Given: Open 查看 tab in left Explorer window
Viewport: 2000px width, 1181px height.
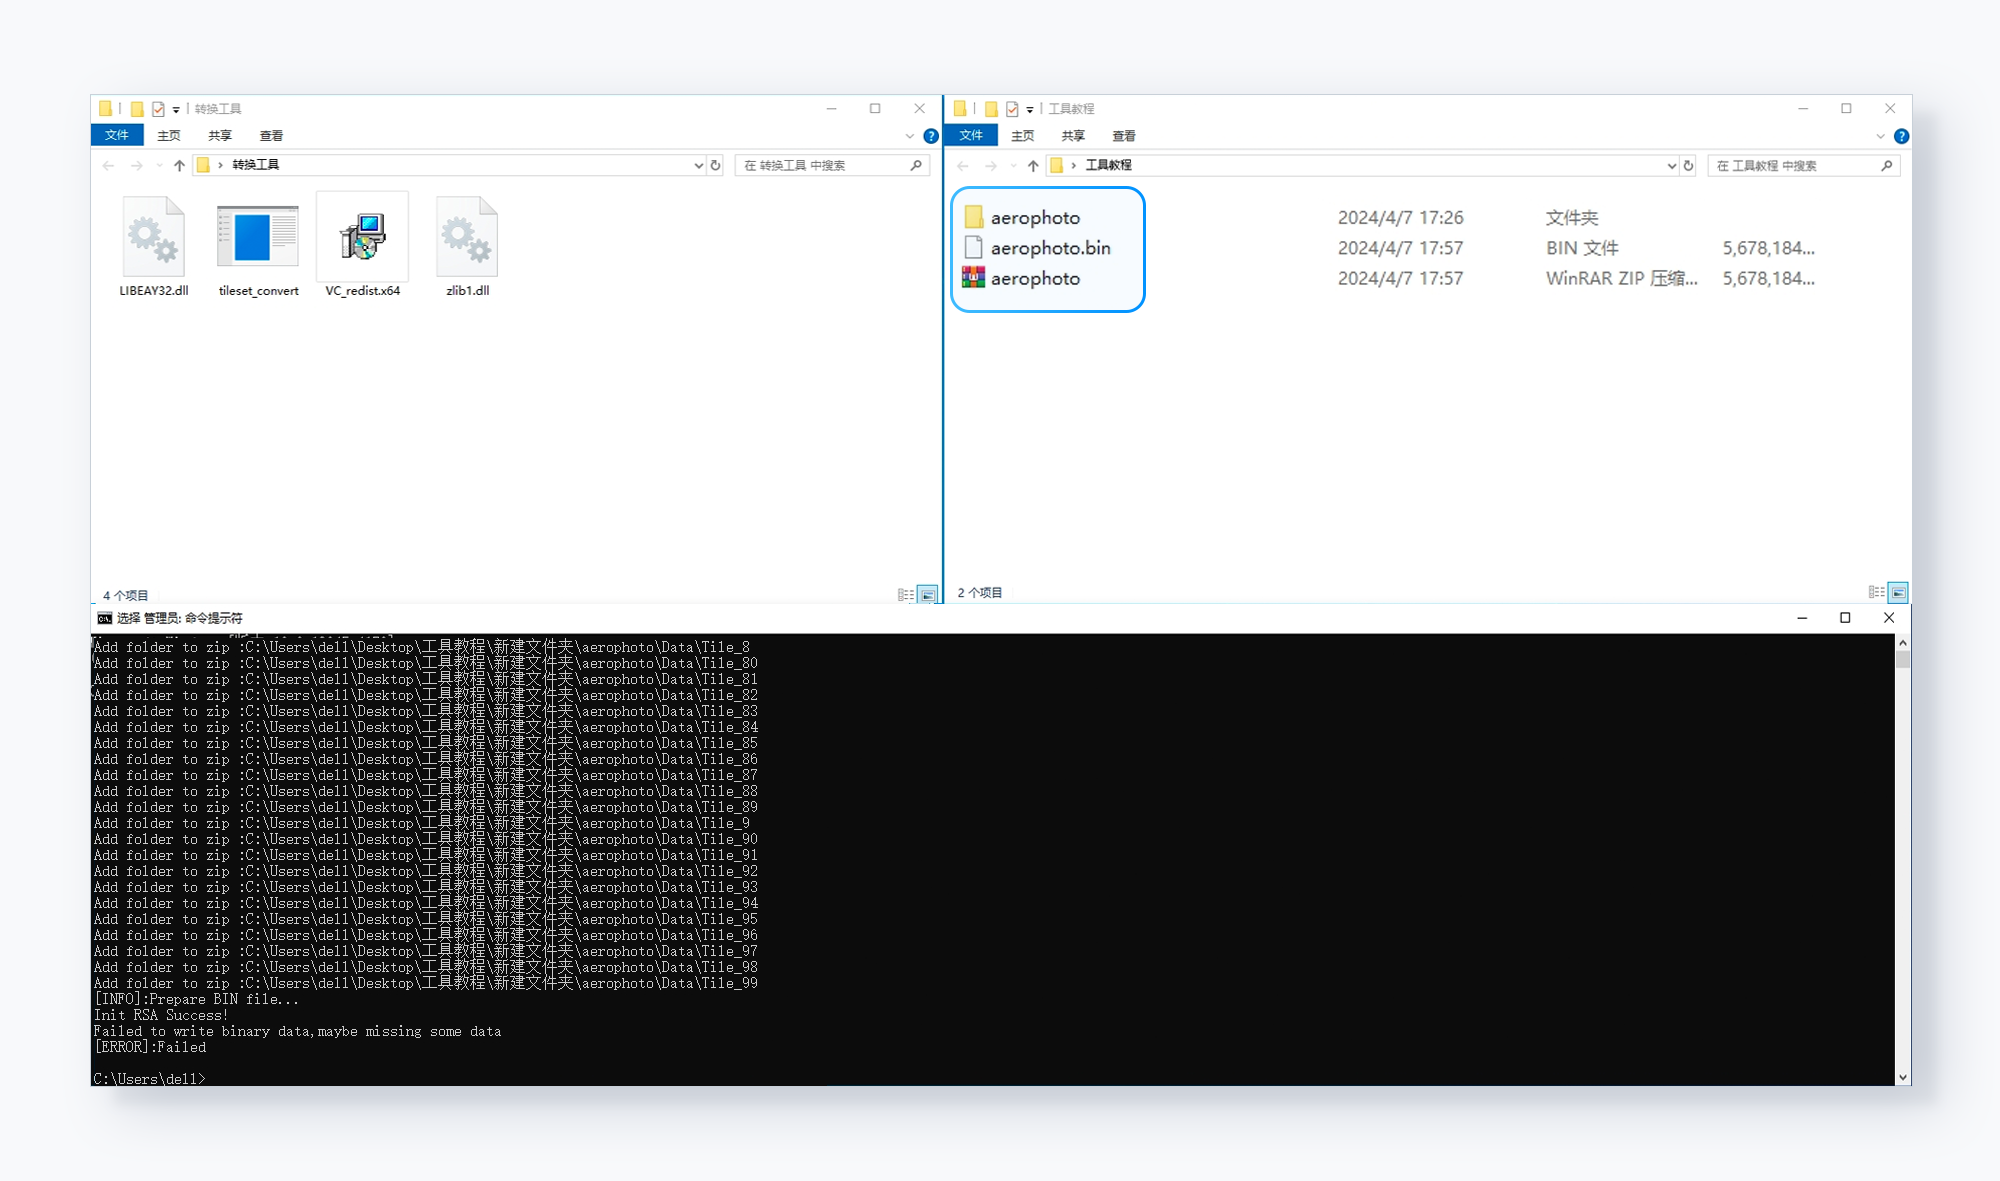Looking at the screenshot, I should coord(271,135).
